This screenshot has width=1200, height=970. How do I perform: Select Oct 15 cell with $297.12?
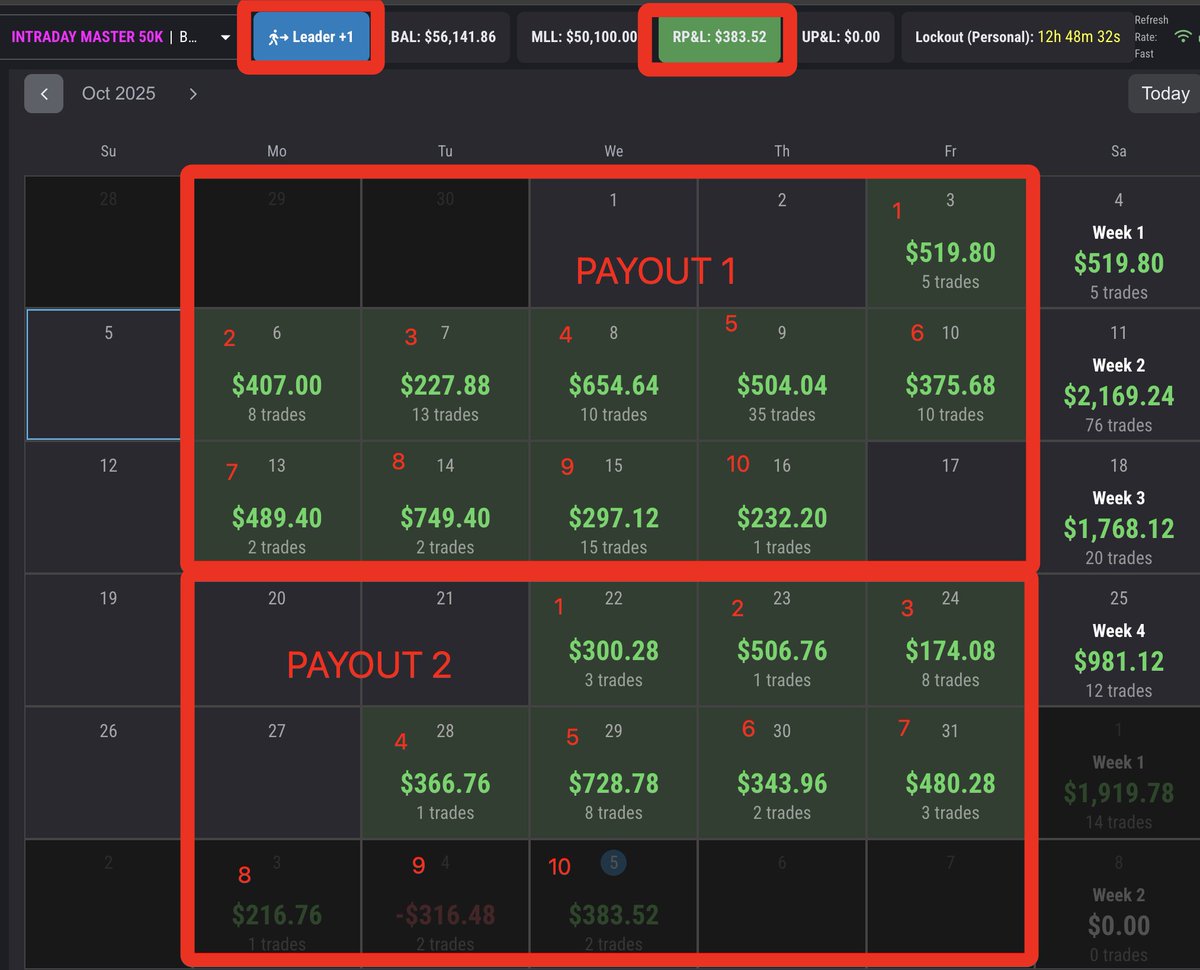tap(614, 507)
